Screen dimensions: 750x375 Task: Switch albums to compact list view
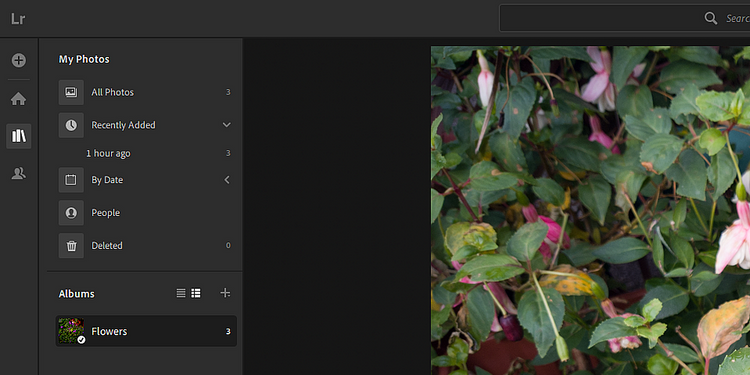181,293
